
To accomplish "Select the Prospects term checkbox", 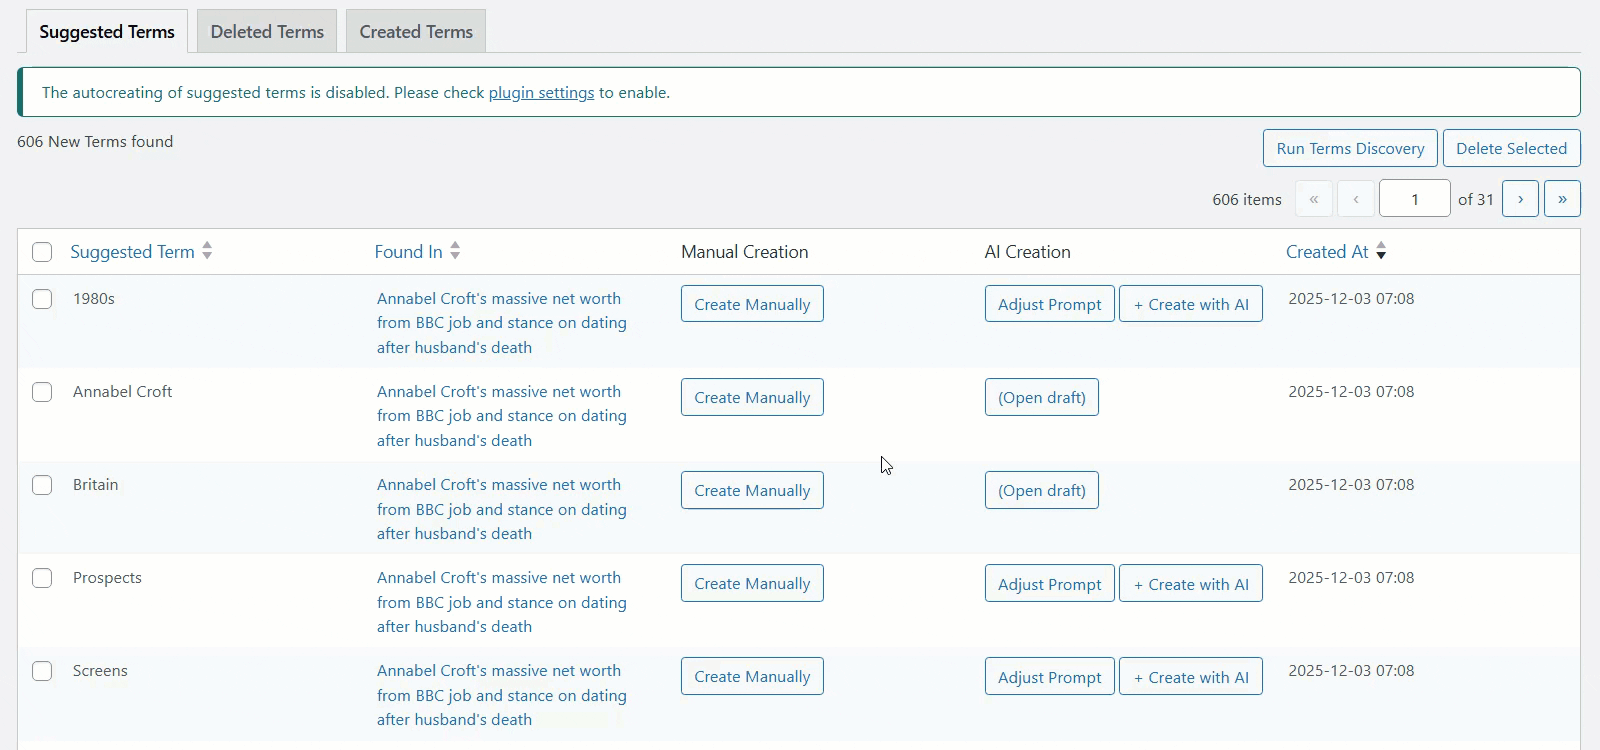I will click(42, 578).
